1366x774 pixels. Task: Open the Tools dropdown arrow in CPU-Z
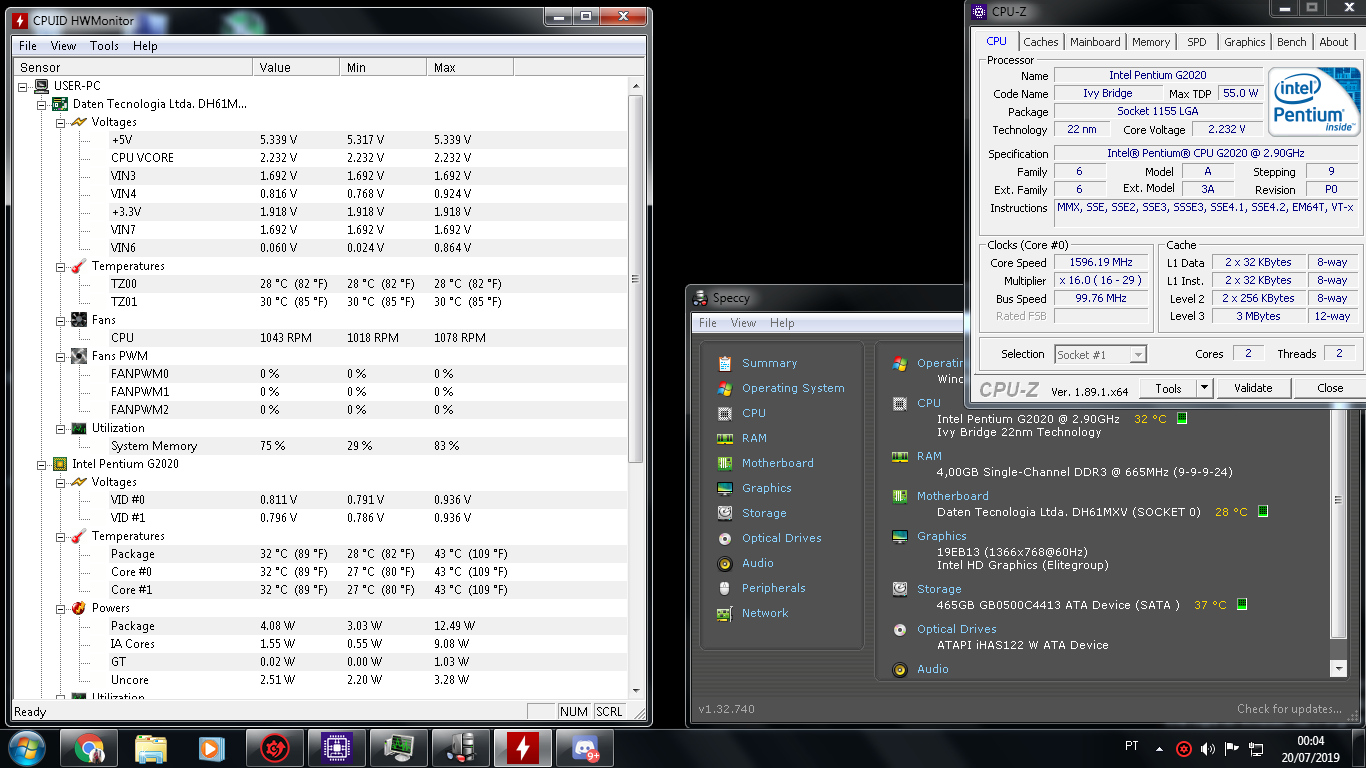[1204, 388]
